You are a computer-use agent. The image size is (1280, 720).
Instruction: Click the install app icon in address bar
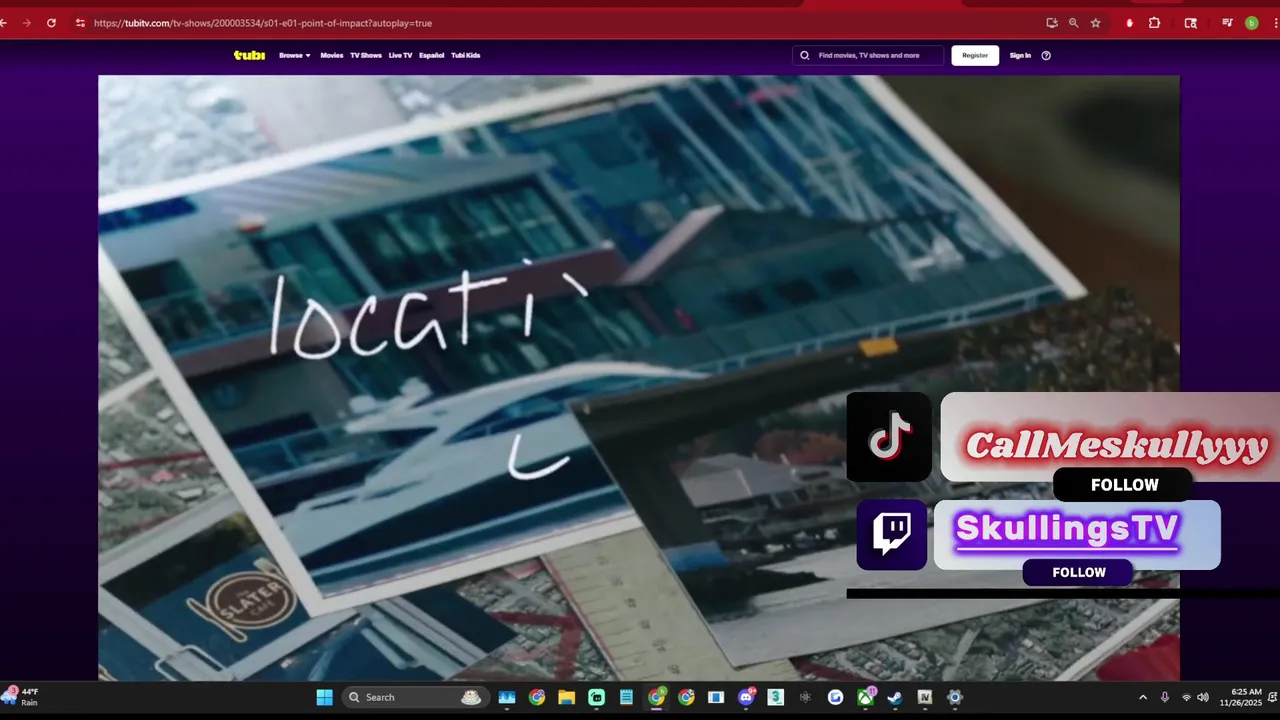[x=1052, y=22]
